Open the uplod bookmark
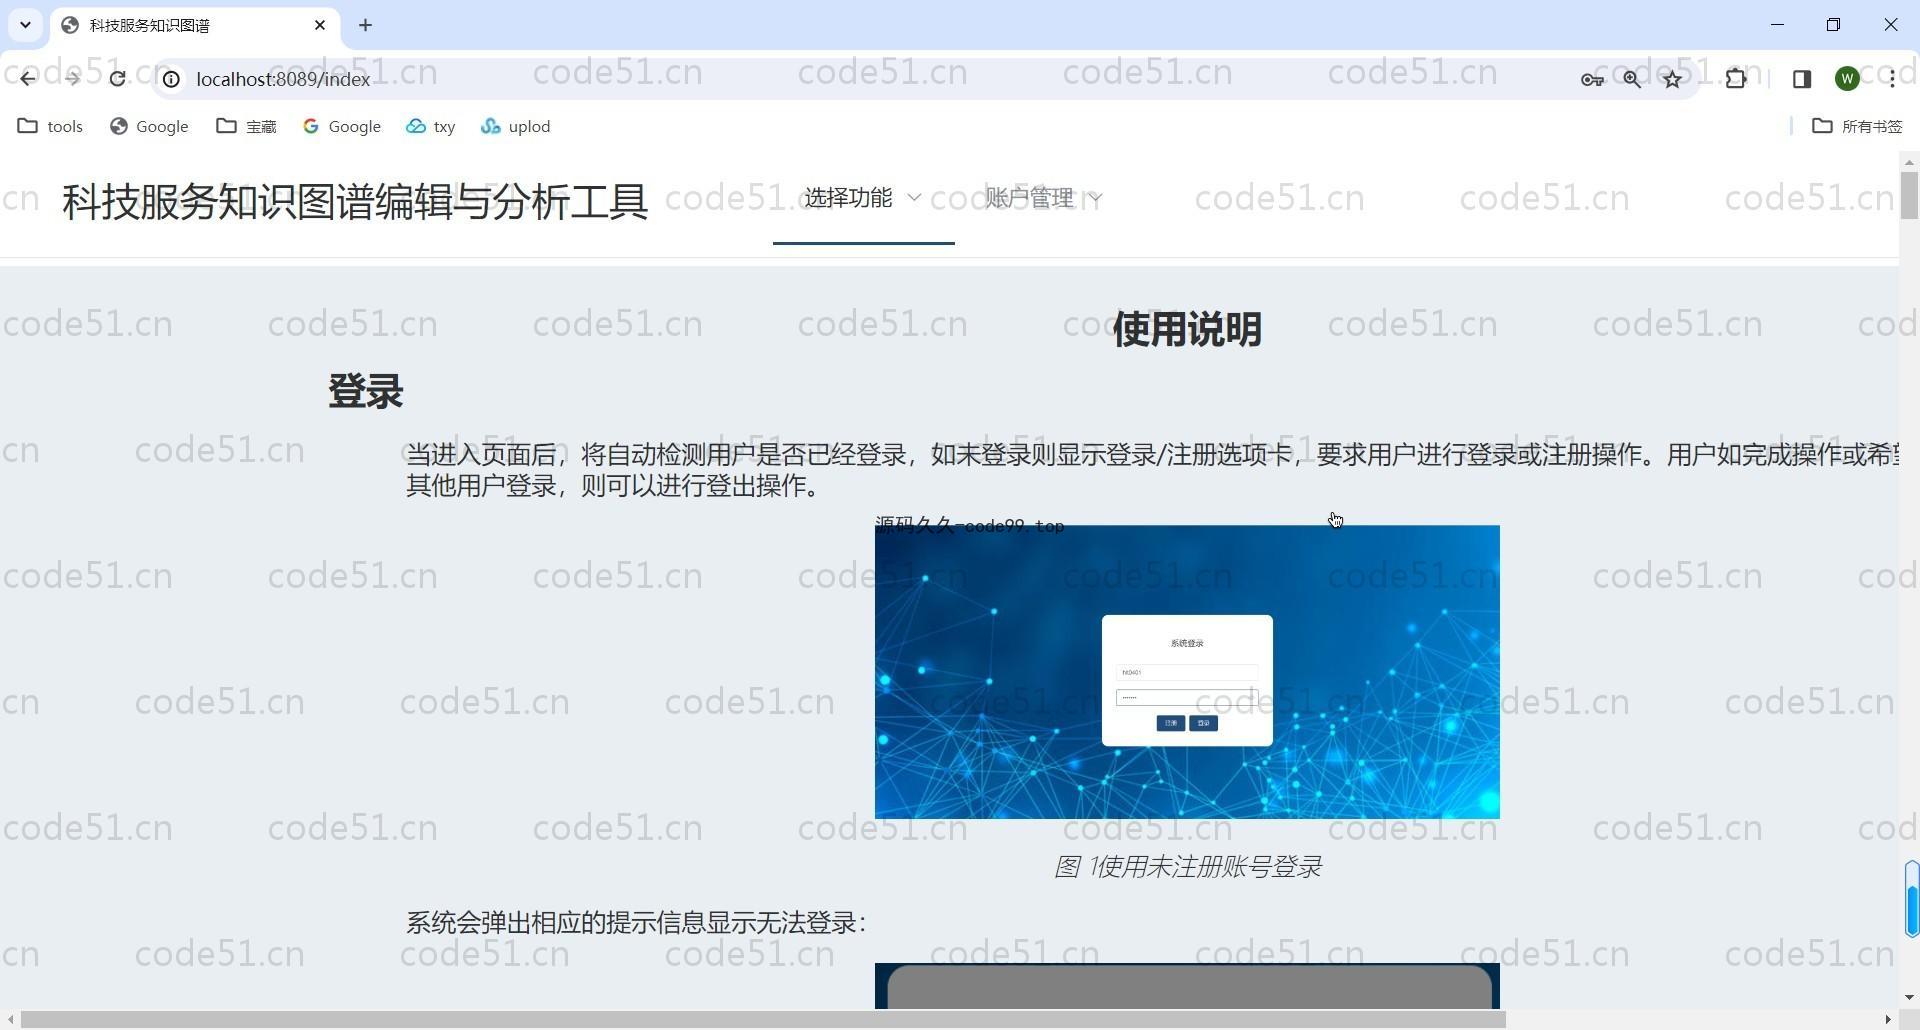Viewport: 1920px width, 1030px height. coord(516,126)
